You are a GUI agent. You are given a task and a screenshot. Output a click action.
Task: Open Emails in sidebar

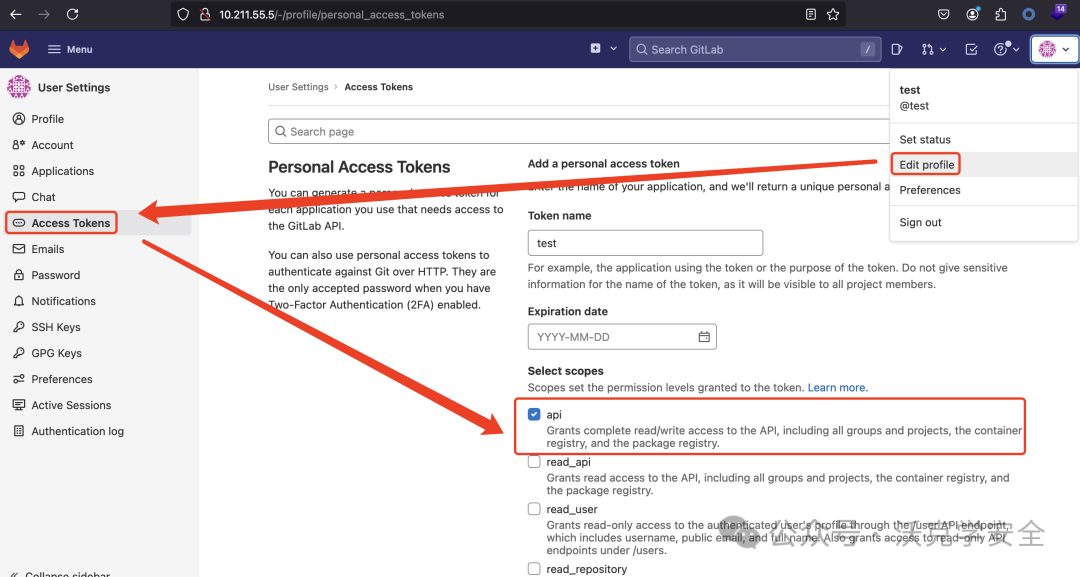tap(48, 249)
